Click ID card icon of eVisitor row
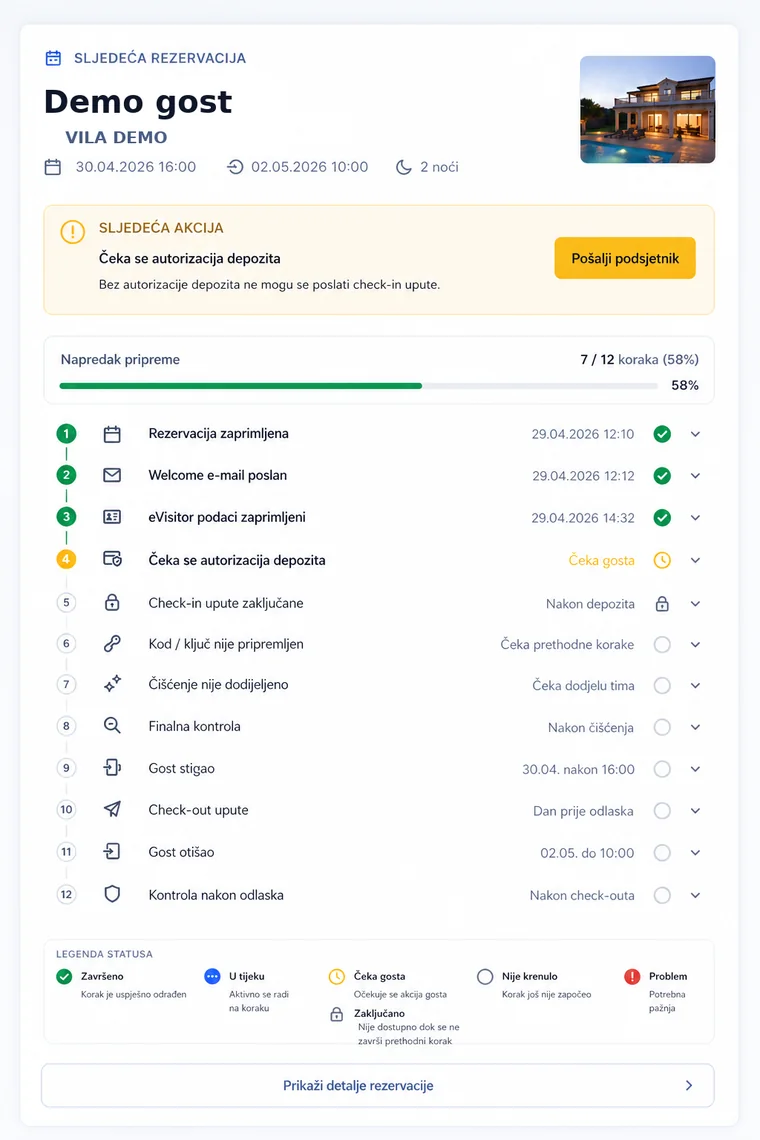 tap(112, 517)
